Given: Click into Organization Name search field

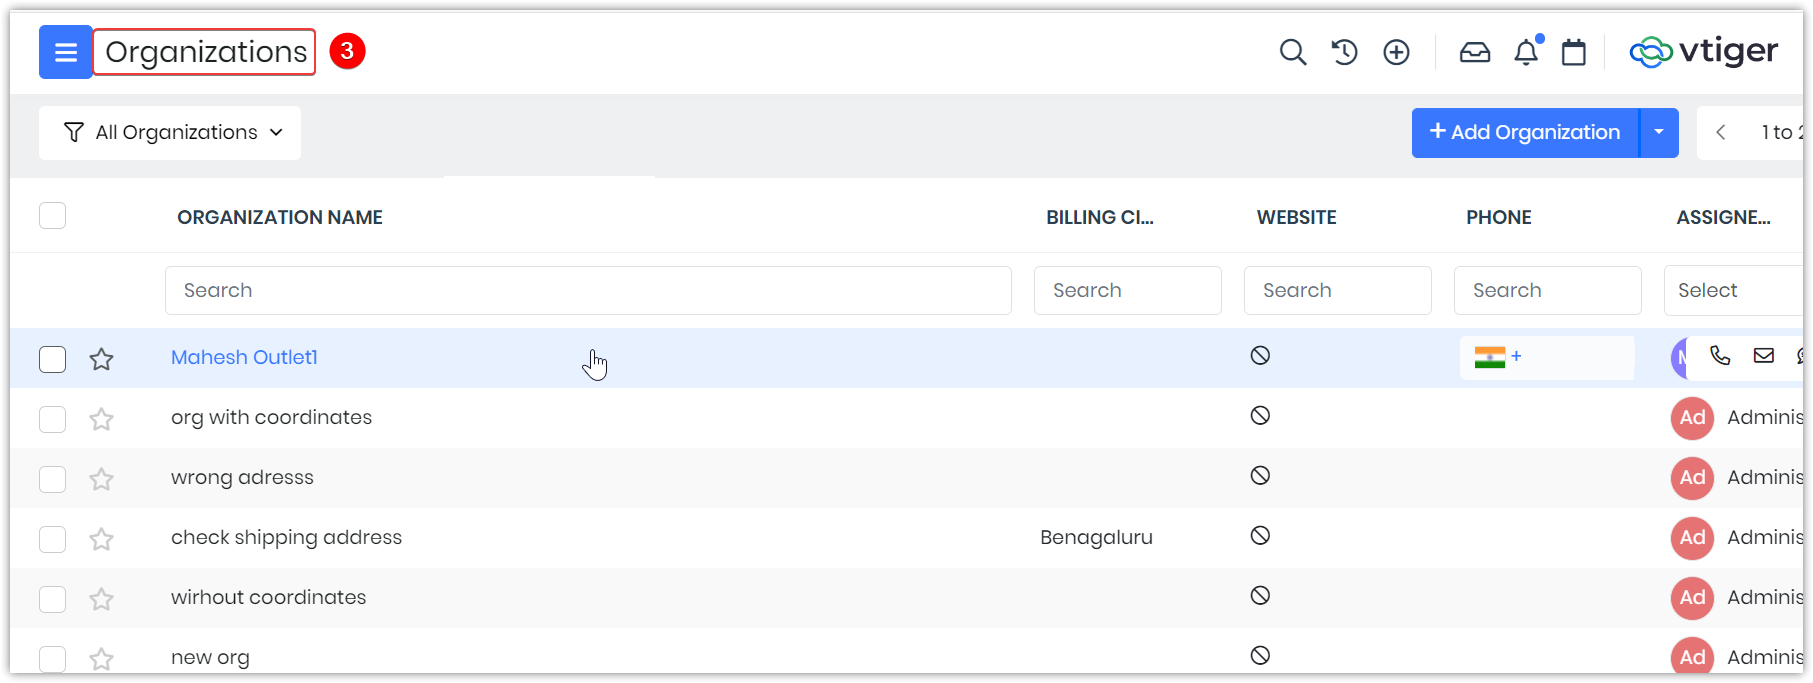Looking at the screenshot, I should tap(588, 291).
